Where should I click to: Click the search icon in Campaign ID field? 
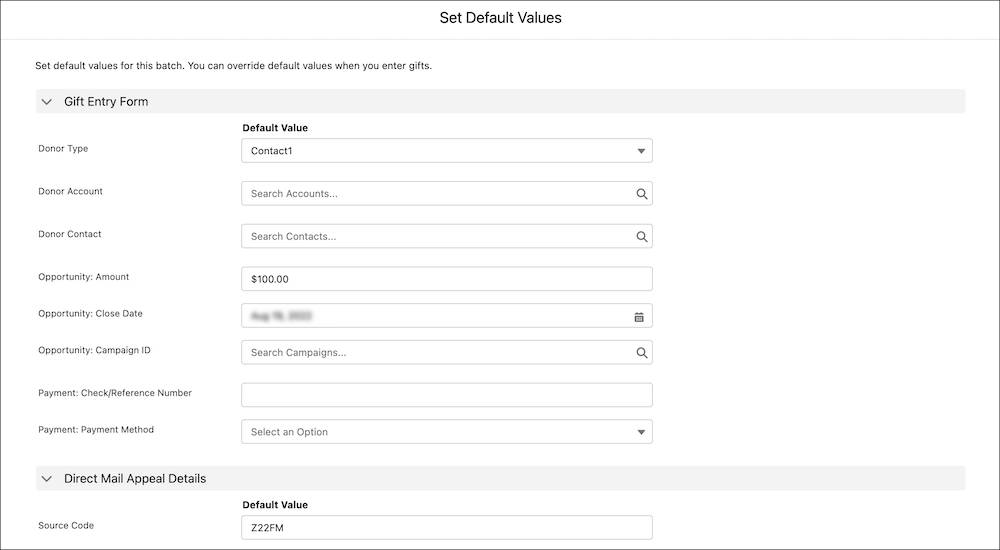[x=642, y=353]
